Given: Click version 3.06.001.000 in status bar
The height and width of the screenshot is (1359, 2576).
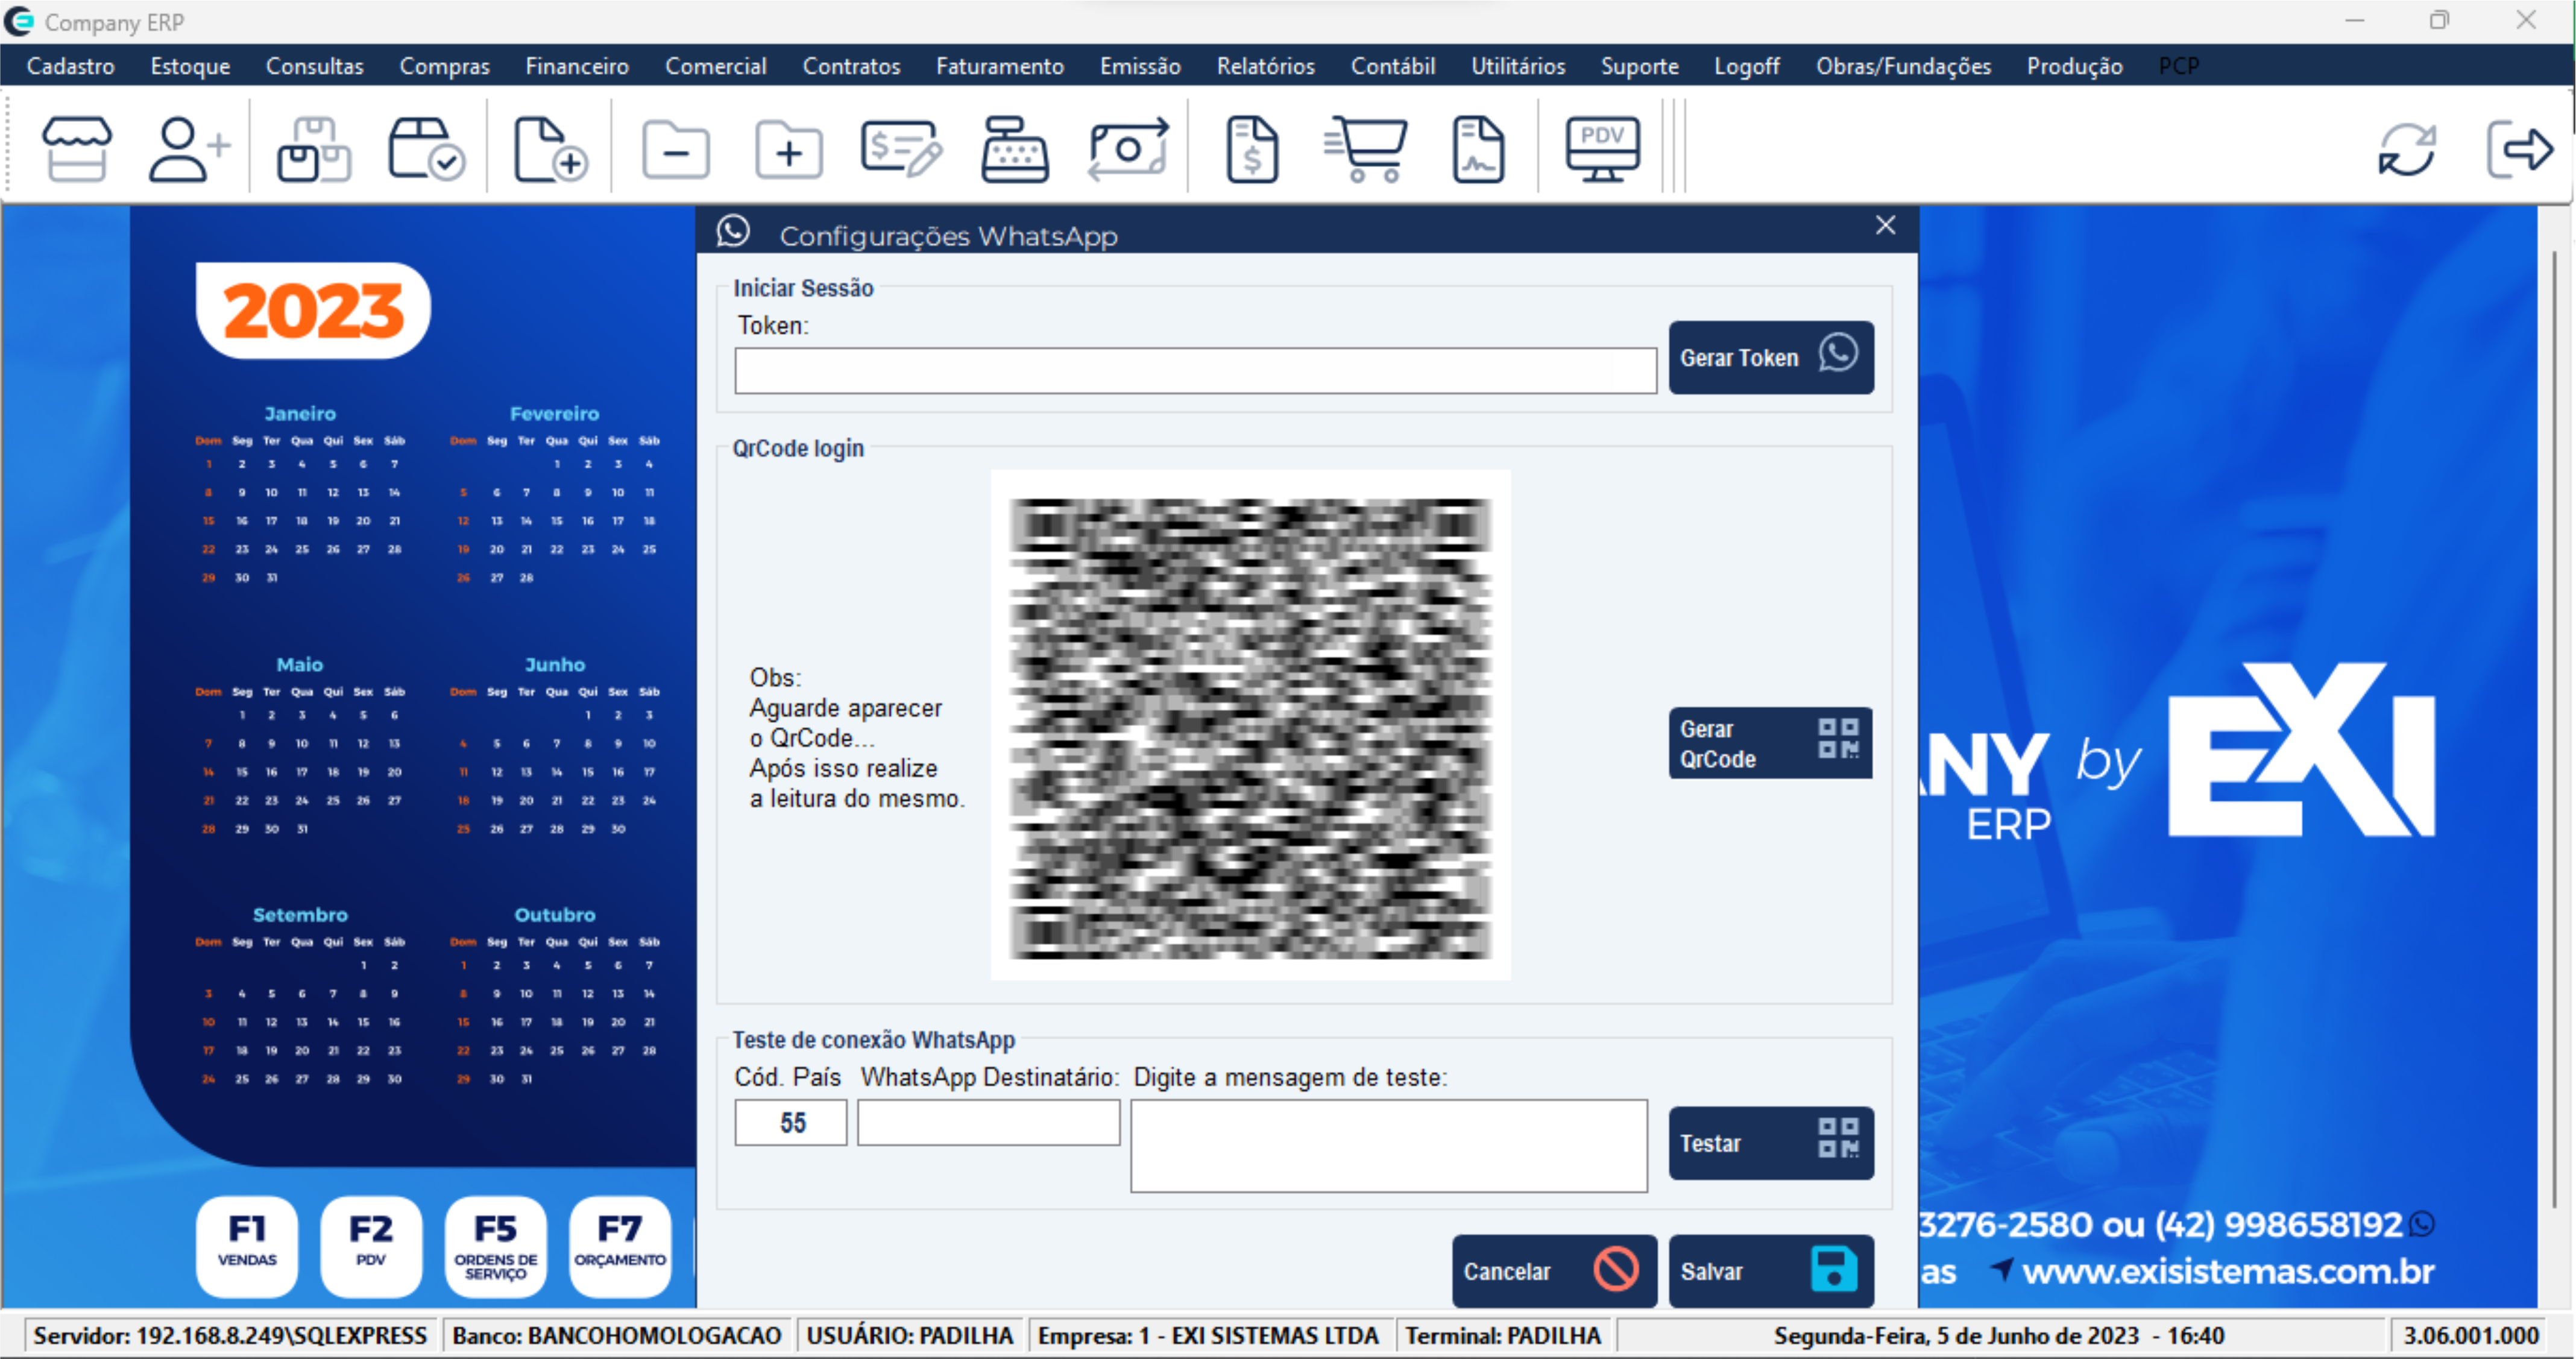Looking at the screenshot, I should coord(2471,1335).
